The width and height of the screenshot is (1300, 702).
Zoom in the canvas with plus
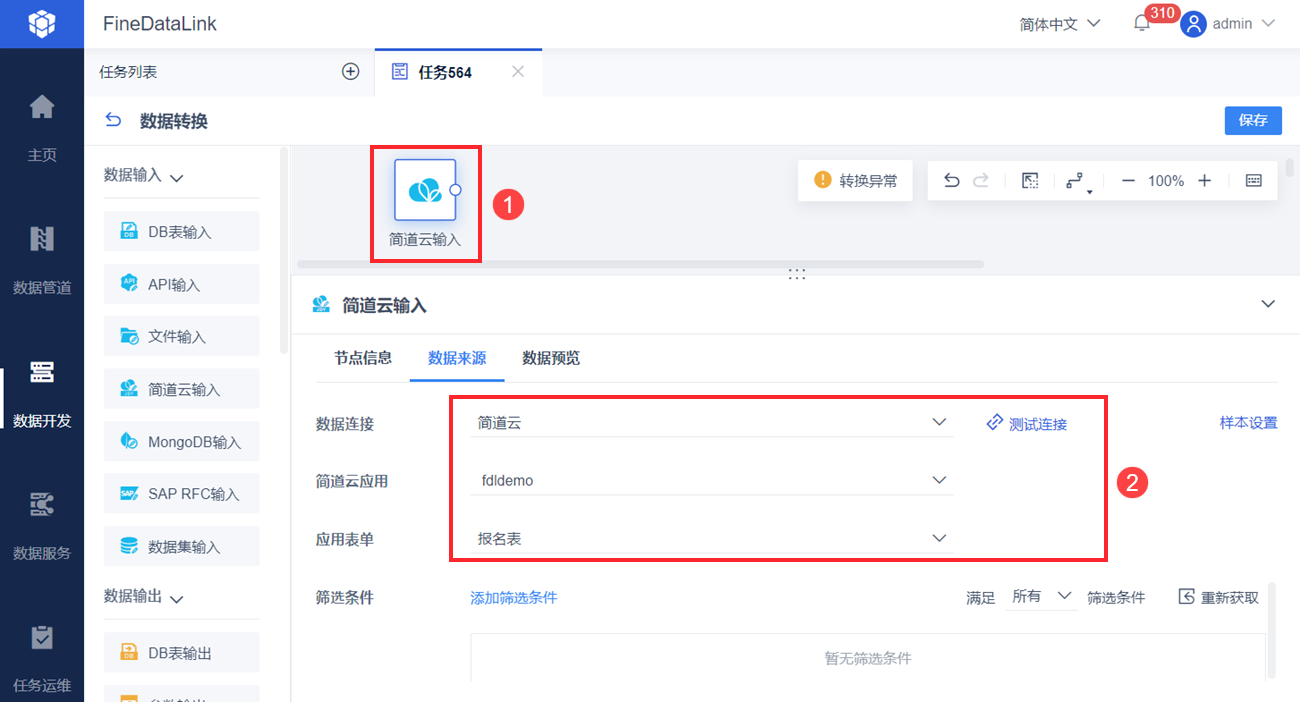(x=1205, y=181)
